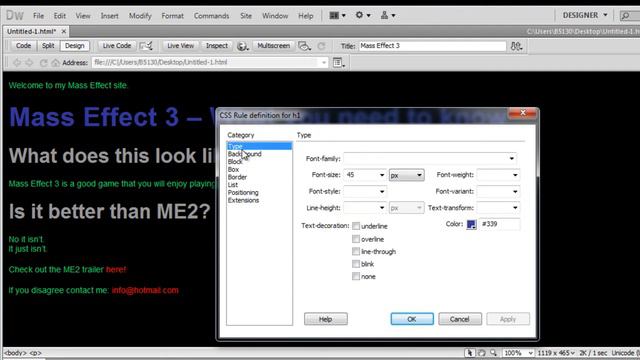Open File Management icon beside Title field
Viewport: 640px width, 360px height.
516,46
